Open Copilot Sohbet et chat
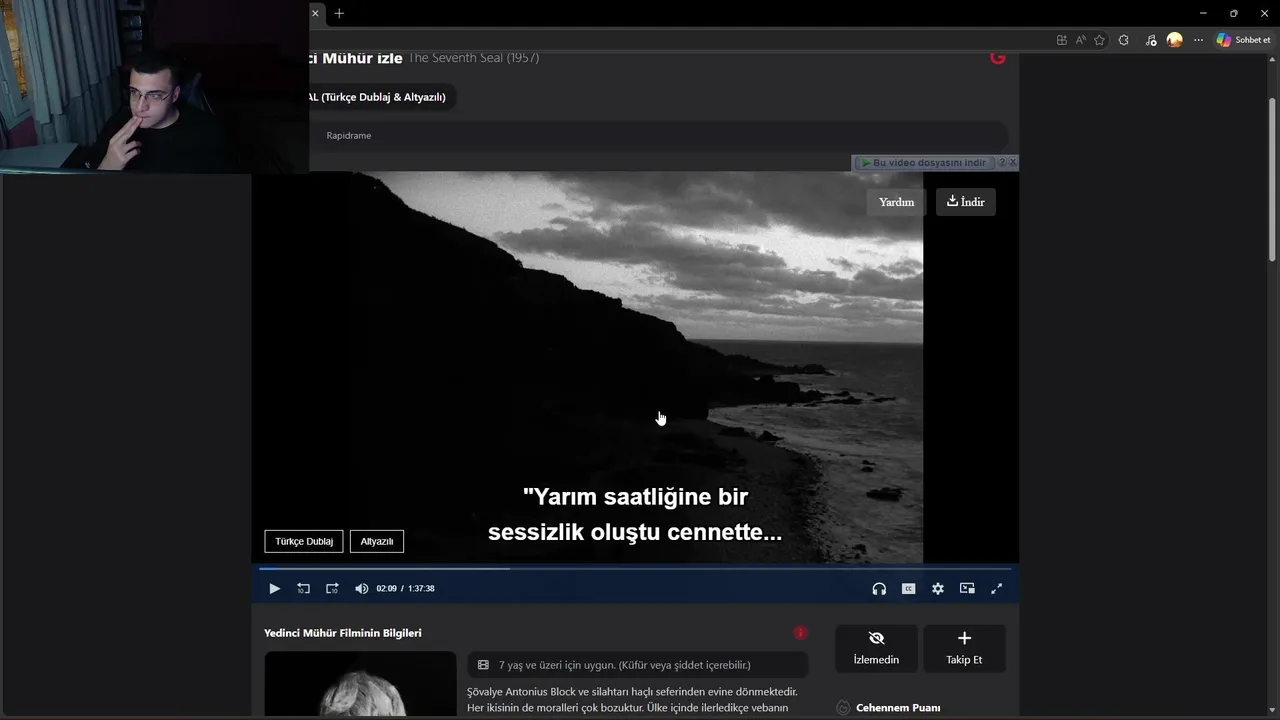Screen dimensions: 1280x720 tap(1244, 40)
